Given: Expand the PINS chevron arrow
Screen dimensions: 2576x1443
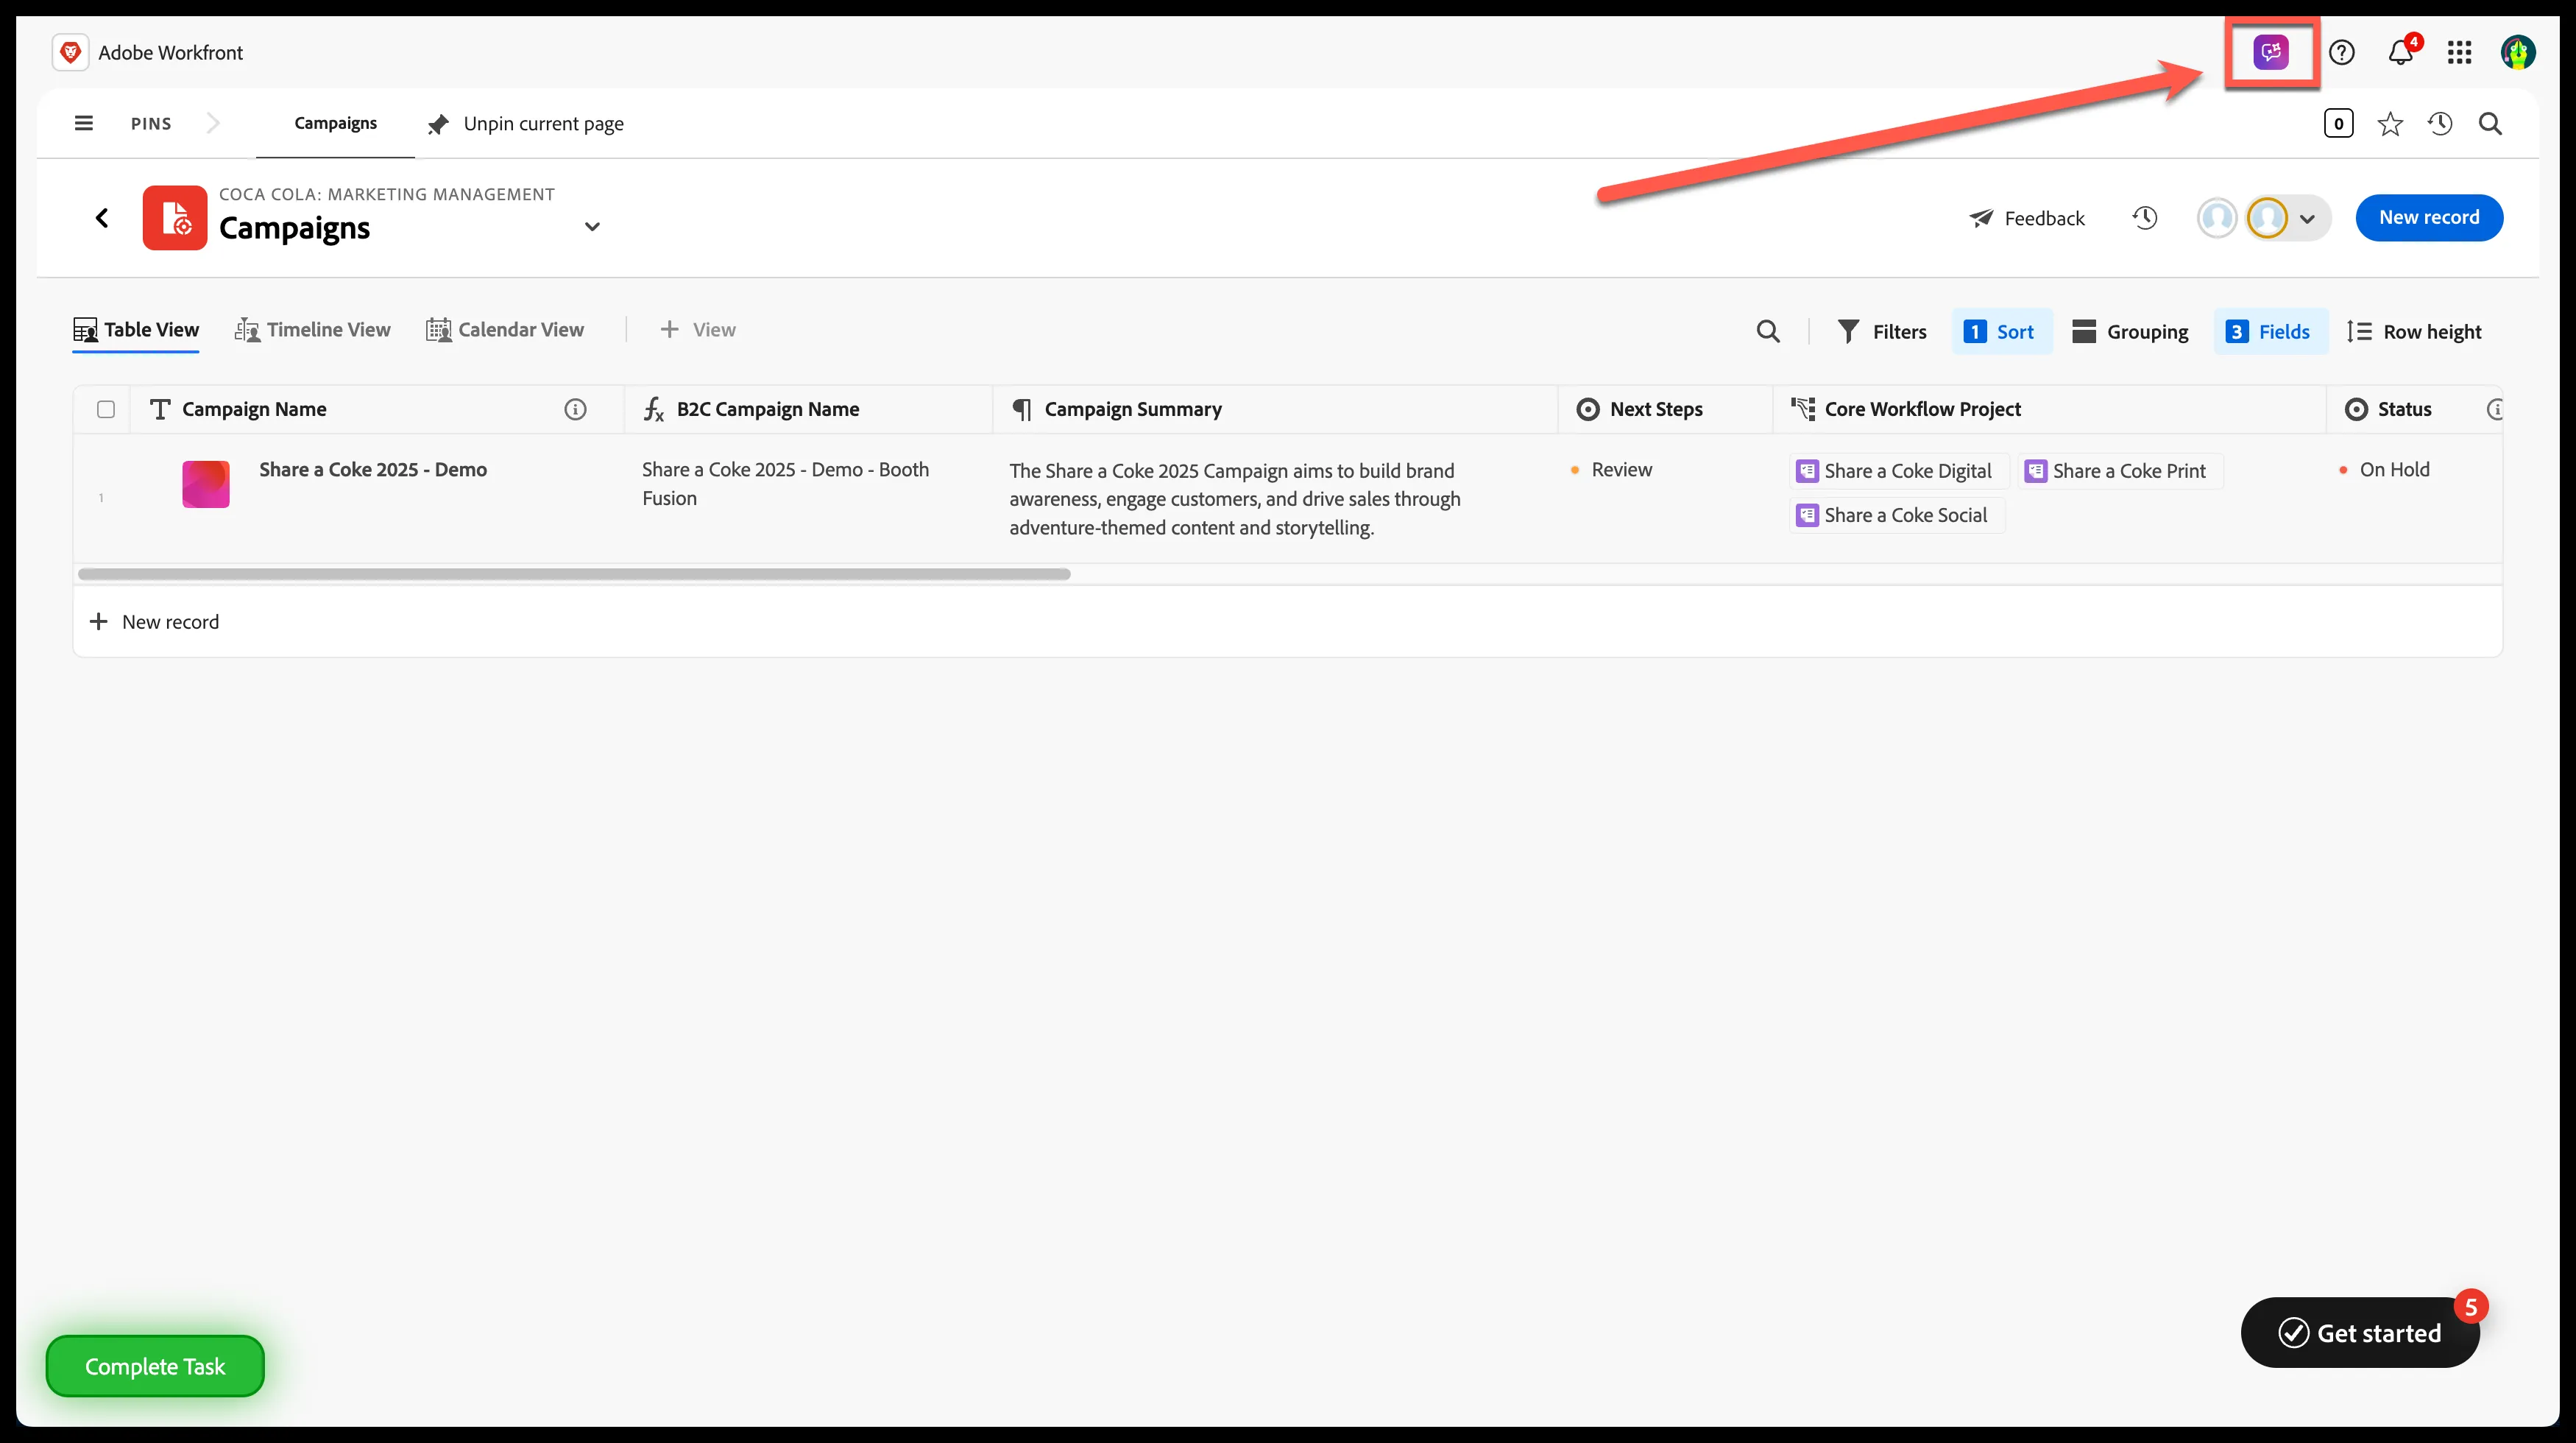Looking at the screenshot, I should point(212,123).
